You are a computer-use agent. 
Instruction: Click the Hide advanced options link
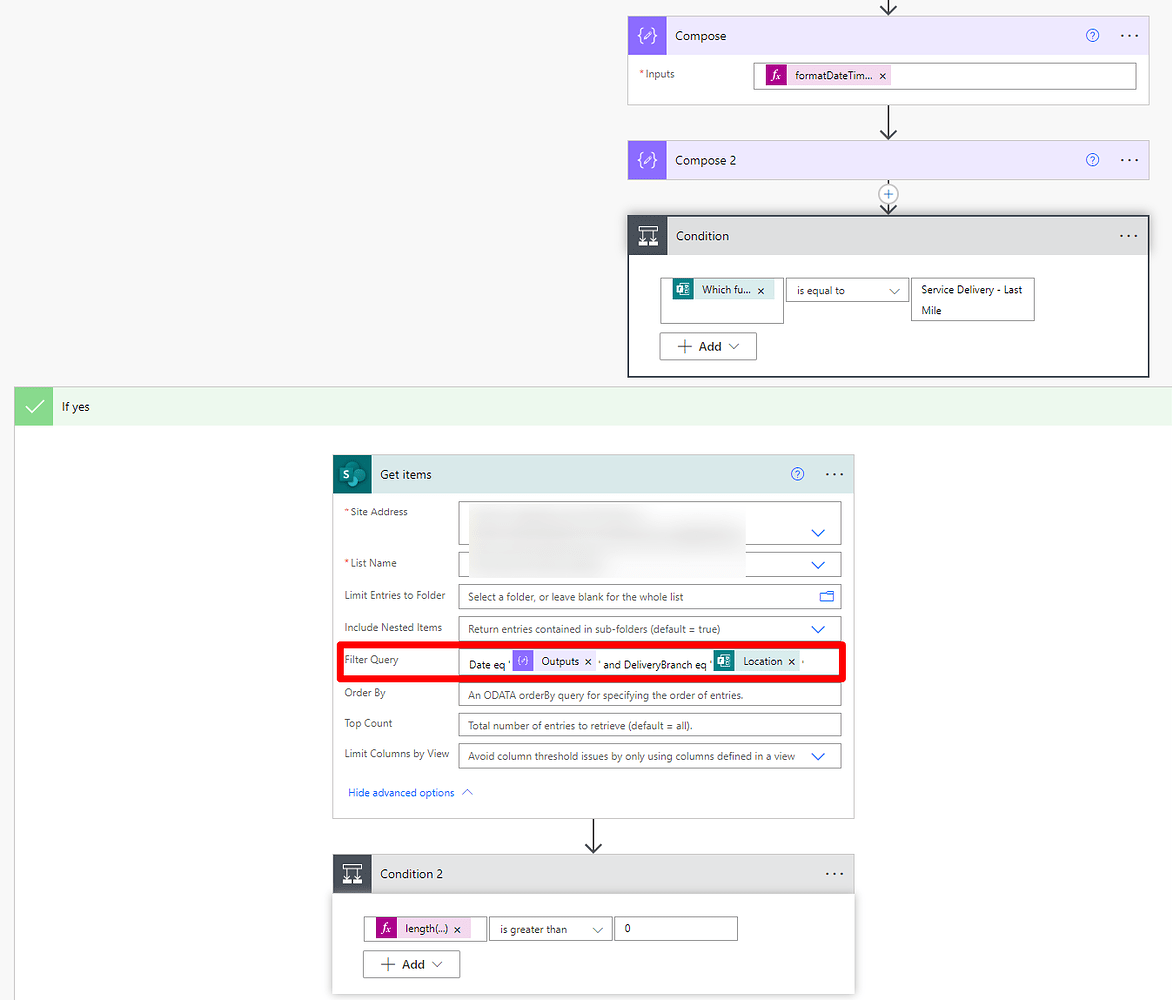[399, 791]
